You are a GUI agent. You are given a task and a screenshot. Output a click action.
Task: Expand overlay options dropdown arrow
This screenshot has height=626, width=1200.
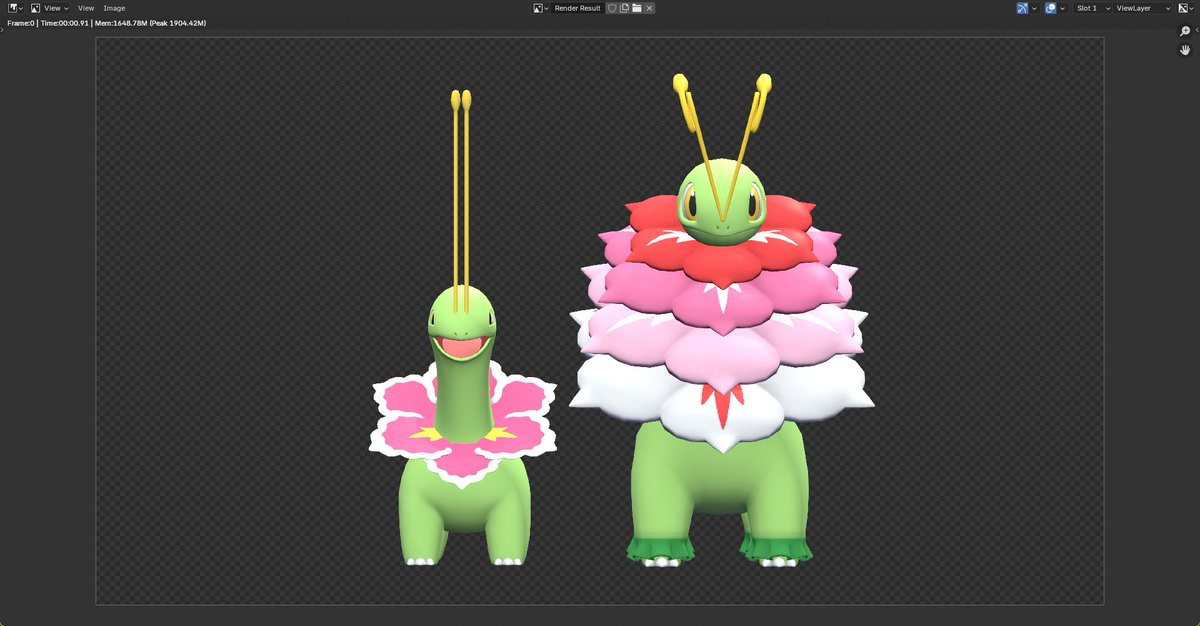1062,8
